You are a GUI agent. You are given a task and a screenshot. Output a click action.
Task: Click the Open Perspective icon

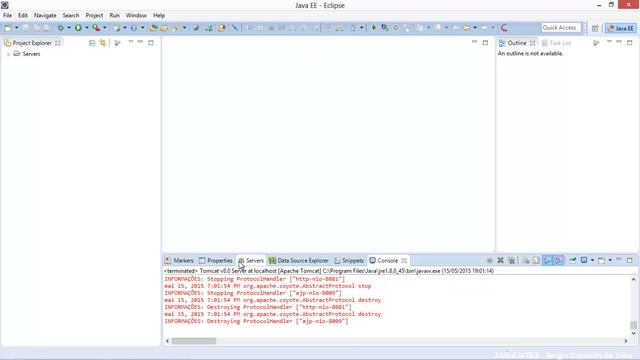click(595, 28)
